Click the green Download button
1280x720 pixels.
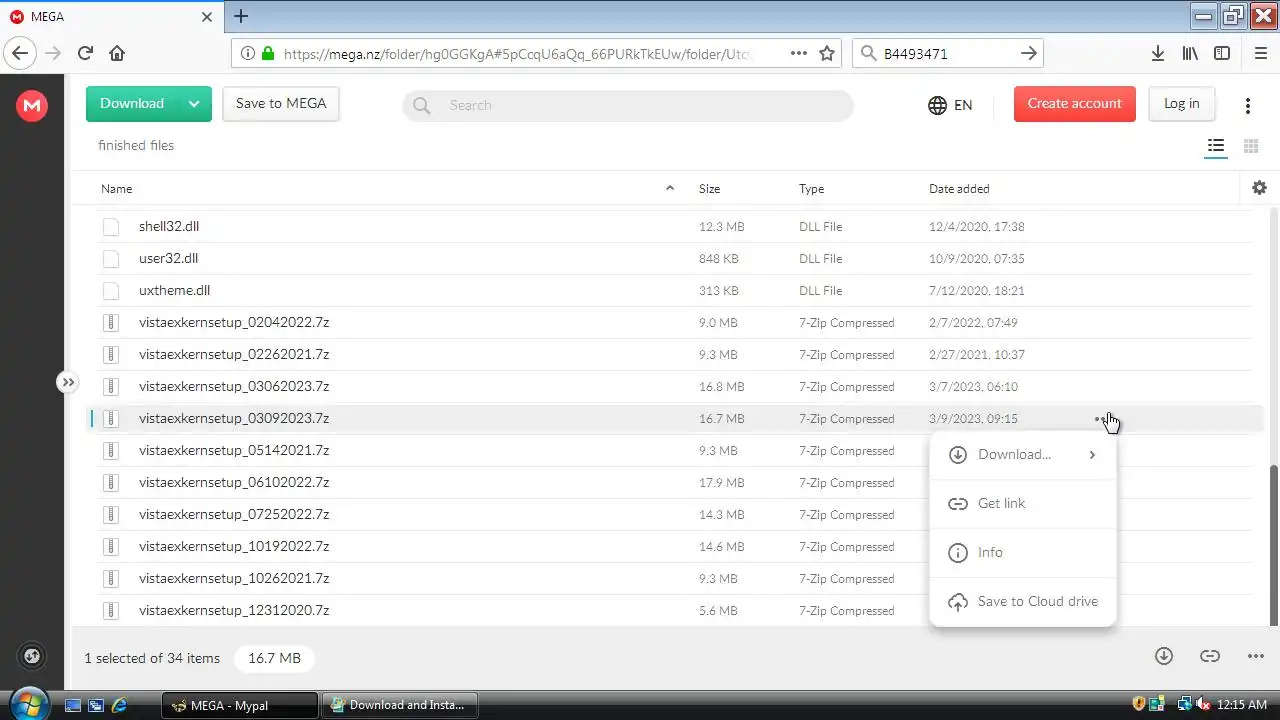click(x=132, y=104)
